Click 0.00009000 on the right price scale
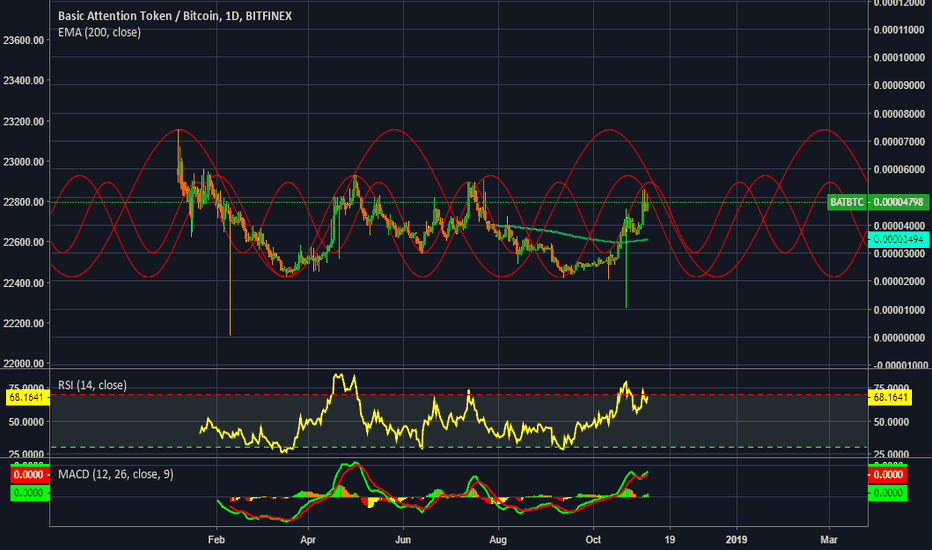This screenshot has width=932, height=550. [899, 86]
